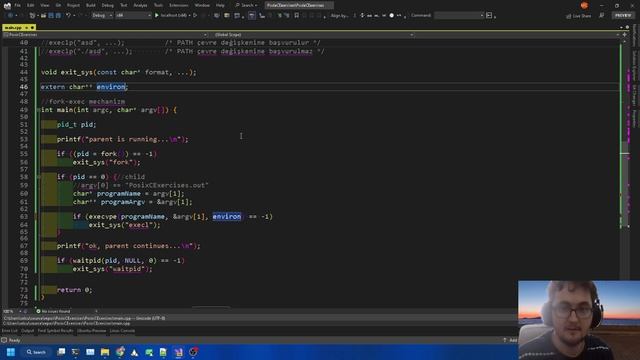Click the Undo arrow icon
640x360 pixels.
(x=69, y=16)
